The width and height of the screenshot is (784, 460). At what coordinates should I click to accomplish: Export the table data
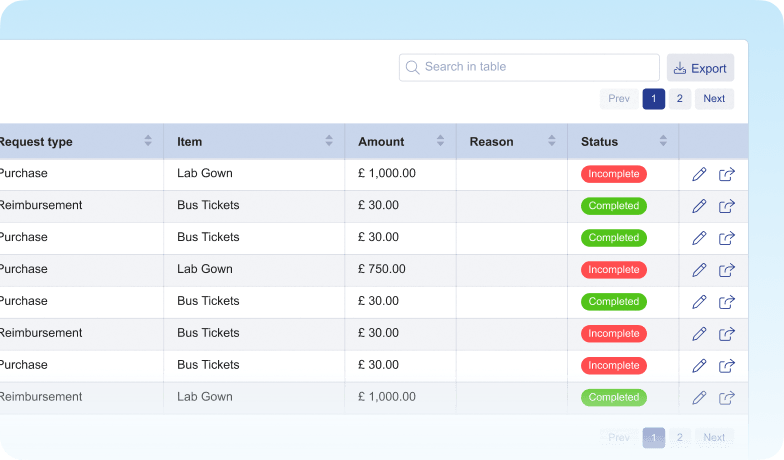coord(700,68)
